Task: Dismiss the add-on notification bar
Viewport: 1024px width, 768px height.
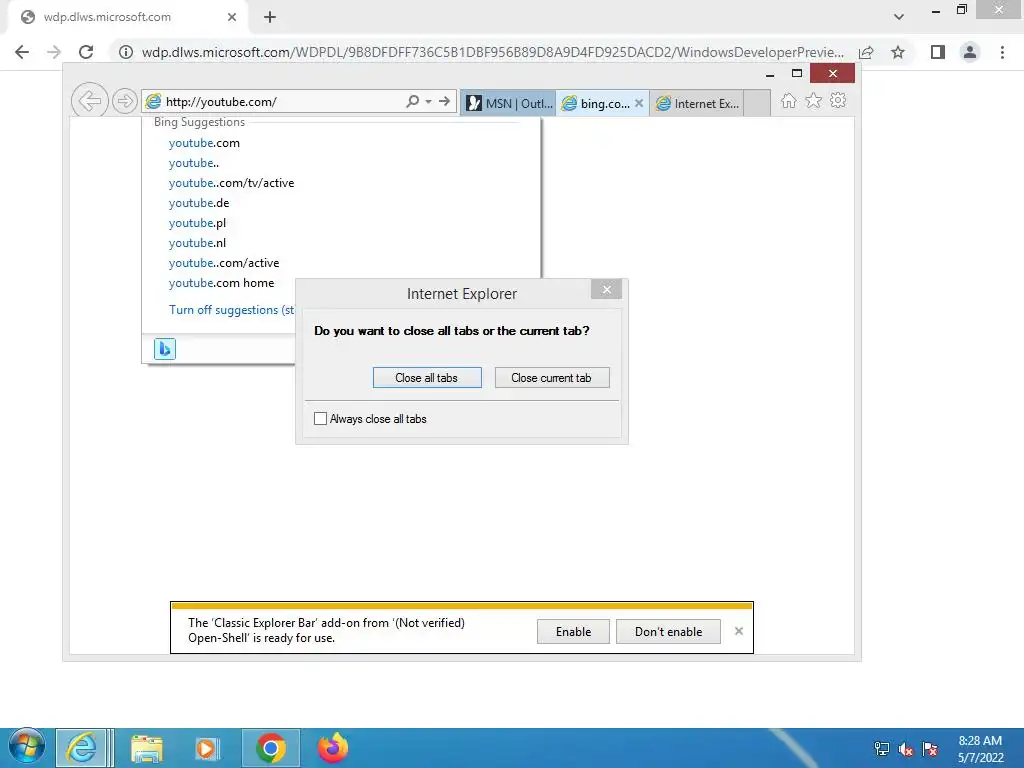Action: (x=739, y=631)
